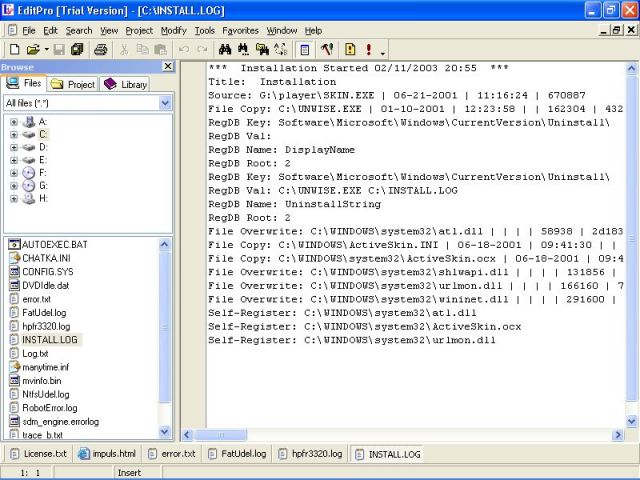Copy selection with the toolbar copy icon
The height and width of the screenshot is (480, 640).
142,49
